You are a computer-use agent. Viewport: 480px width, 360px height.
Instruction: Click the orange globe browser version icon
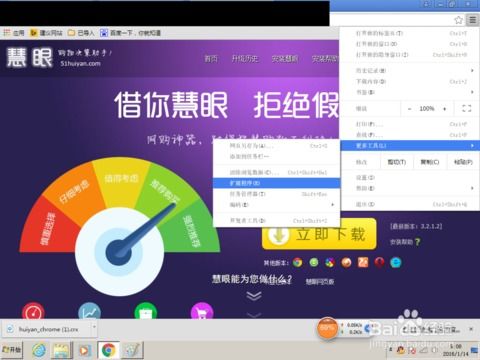pos(346,263)
